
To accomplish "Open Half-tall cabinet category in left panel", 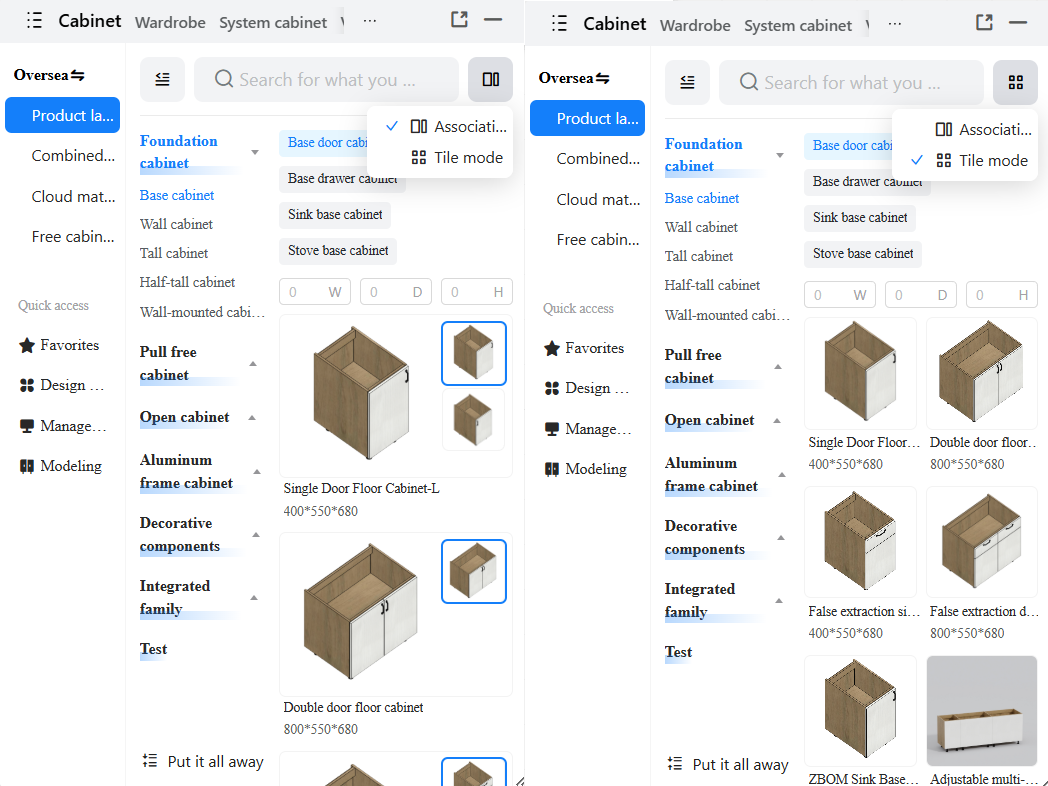I will [x=187, y=282].
